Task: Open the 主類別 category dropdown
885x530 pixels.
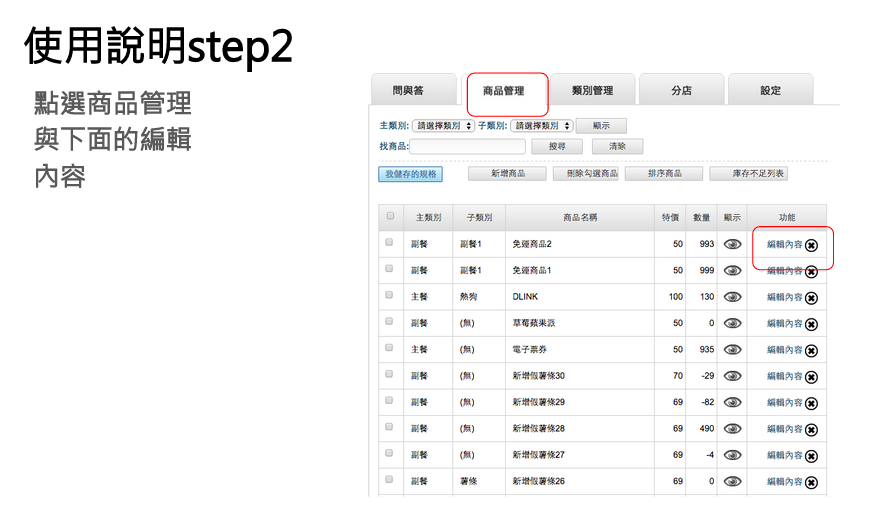Action: [x=442, y=126]
